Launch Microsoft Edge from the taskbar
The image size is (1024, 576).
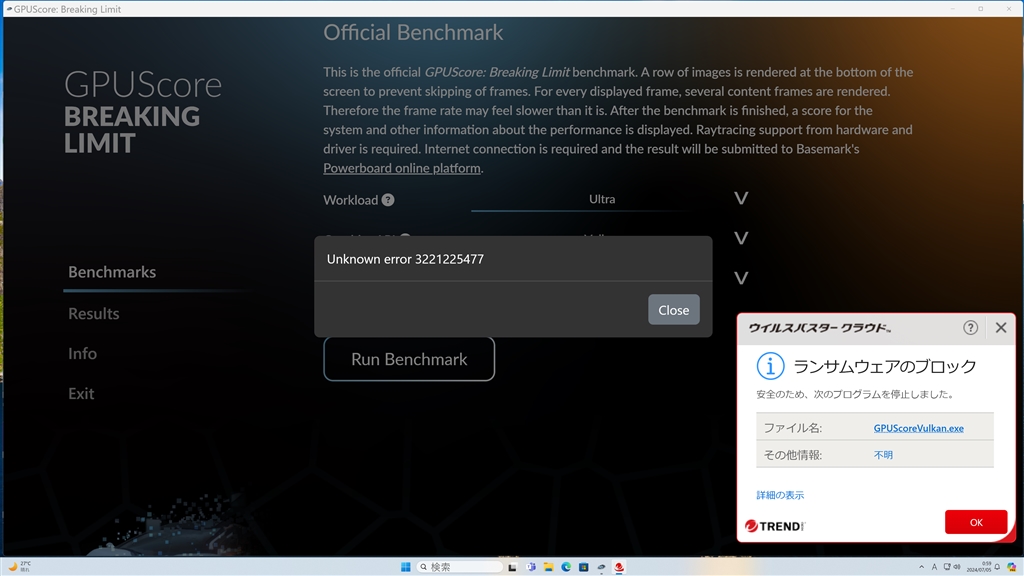(566, 567)
